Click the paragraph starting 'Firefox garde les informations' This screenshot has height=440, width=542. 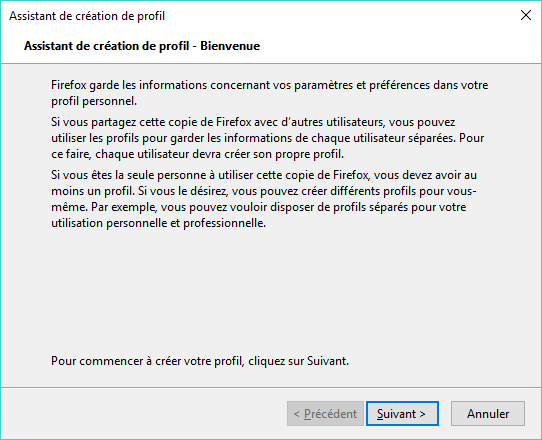pos(269,93)
